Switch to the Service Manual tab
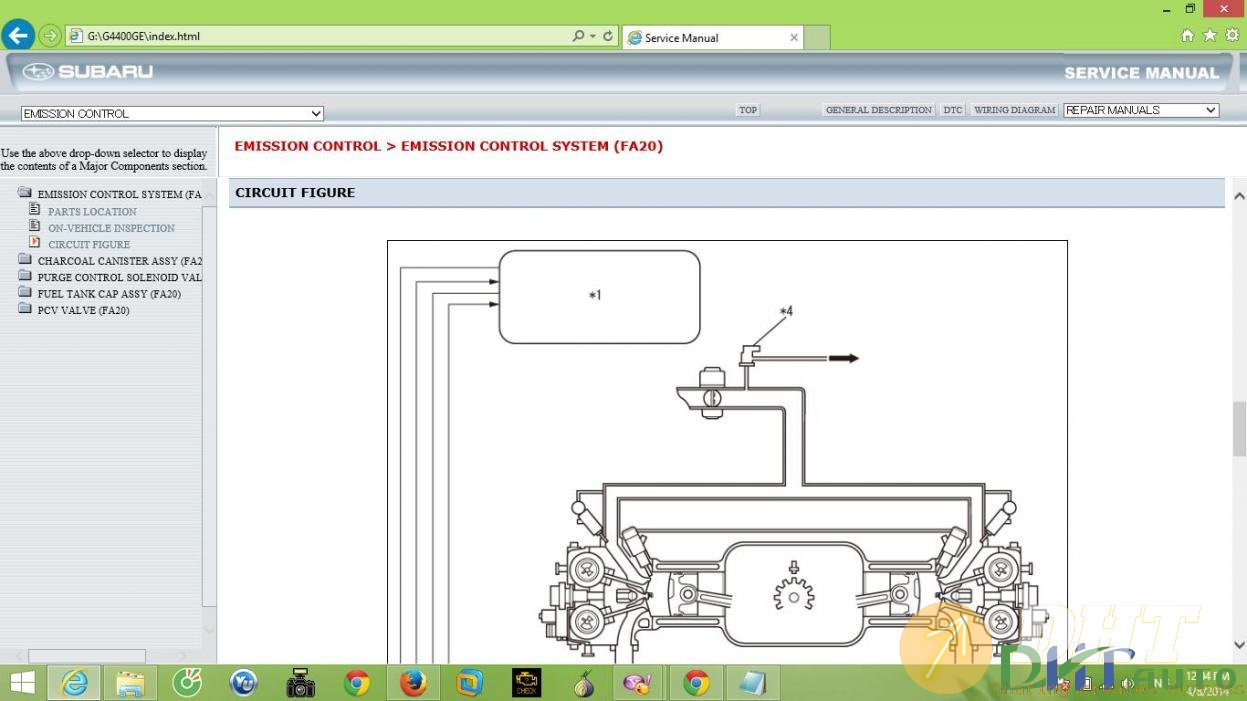 tap(712, 38)
